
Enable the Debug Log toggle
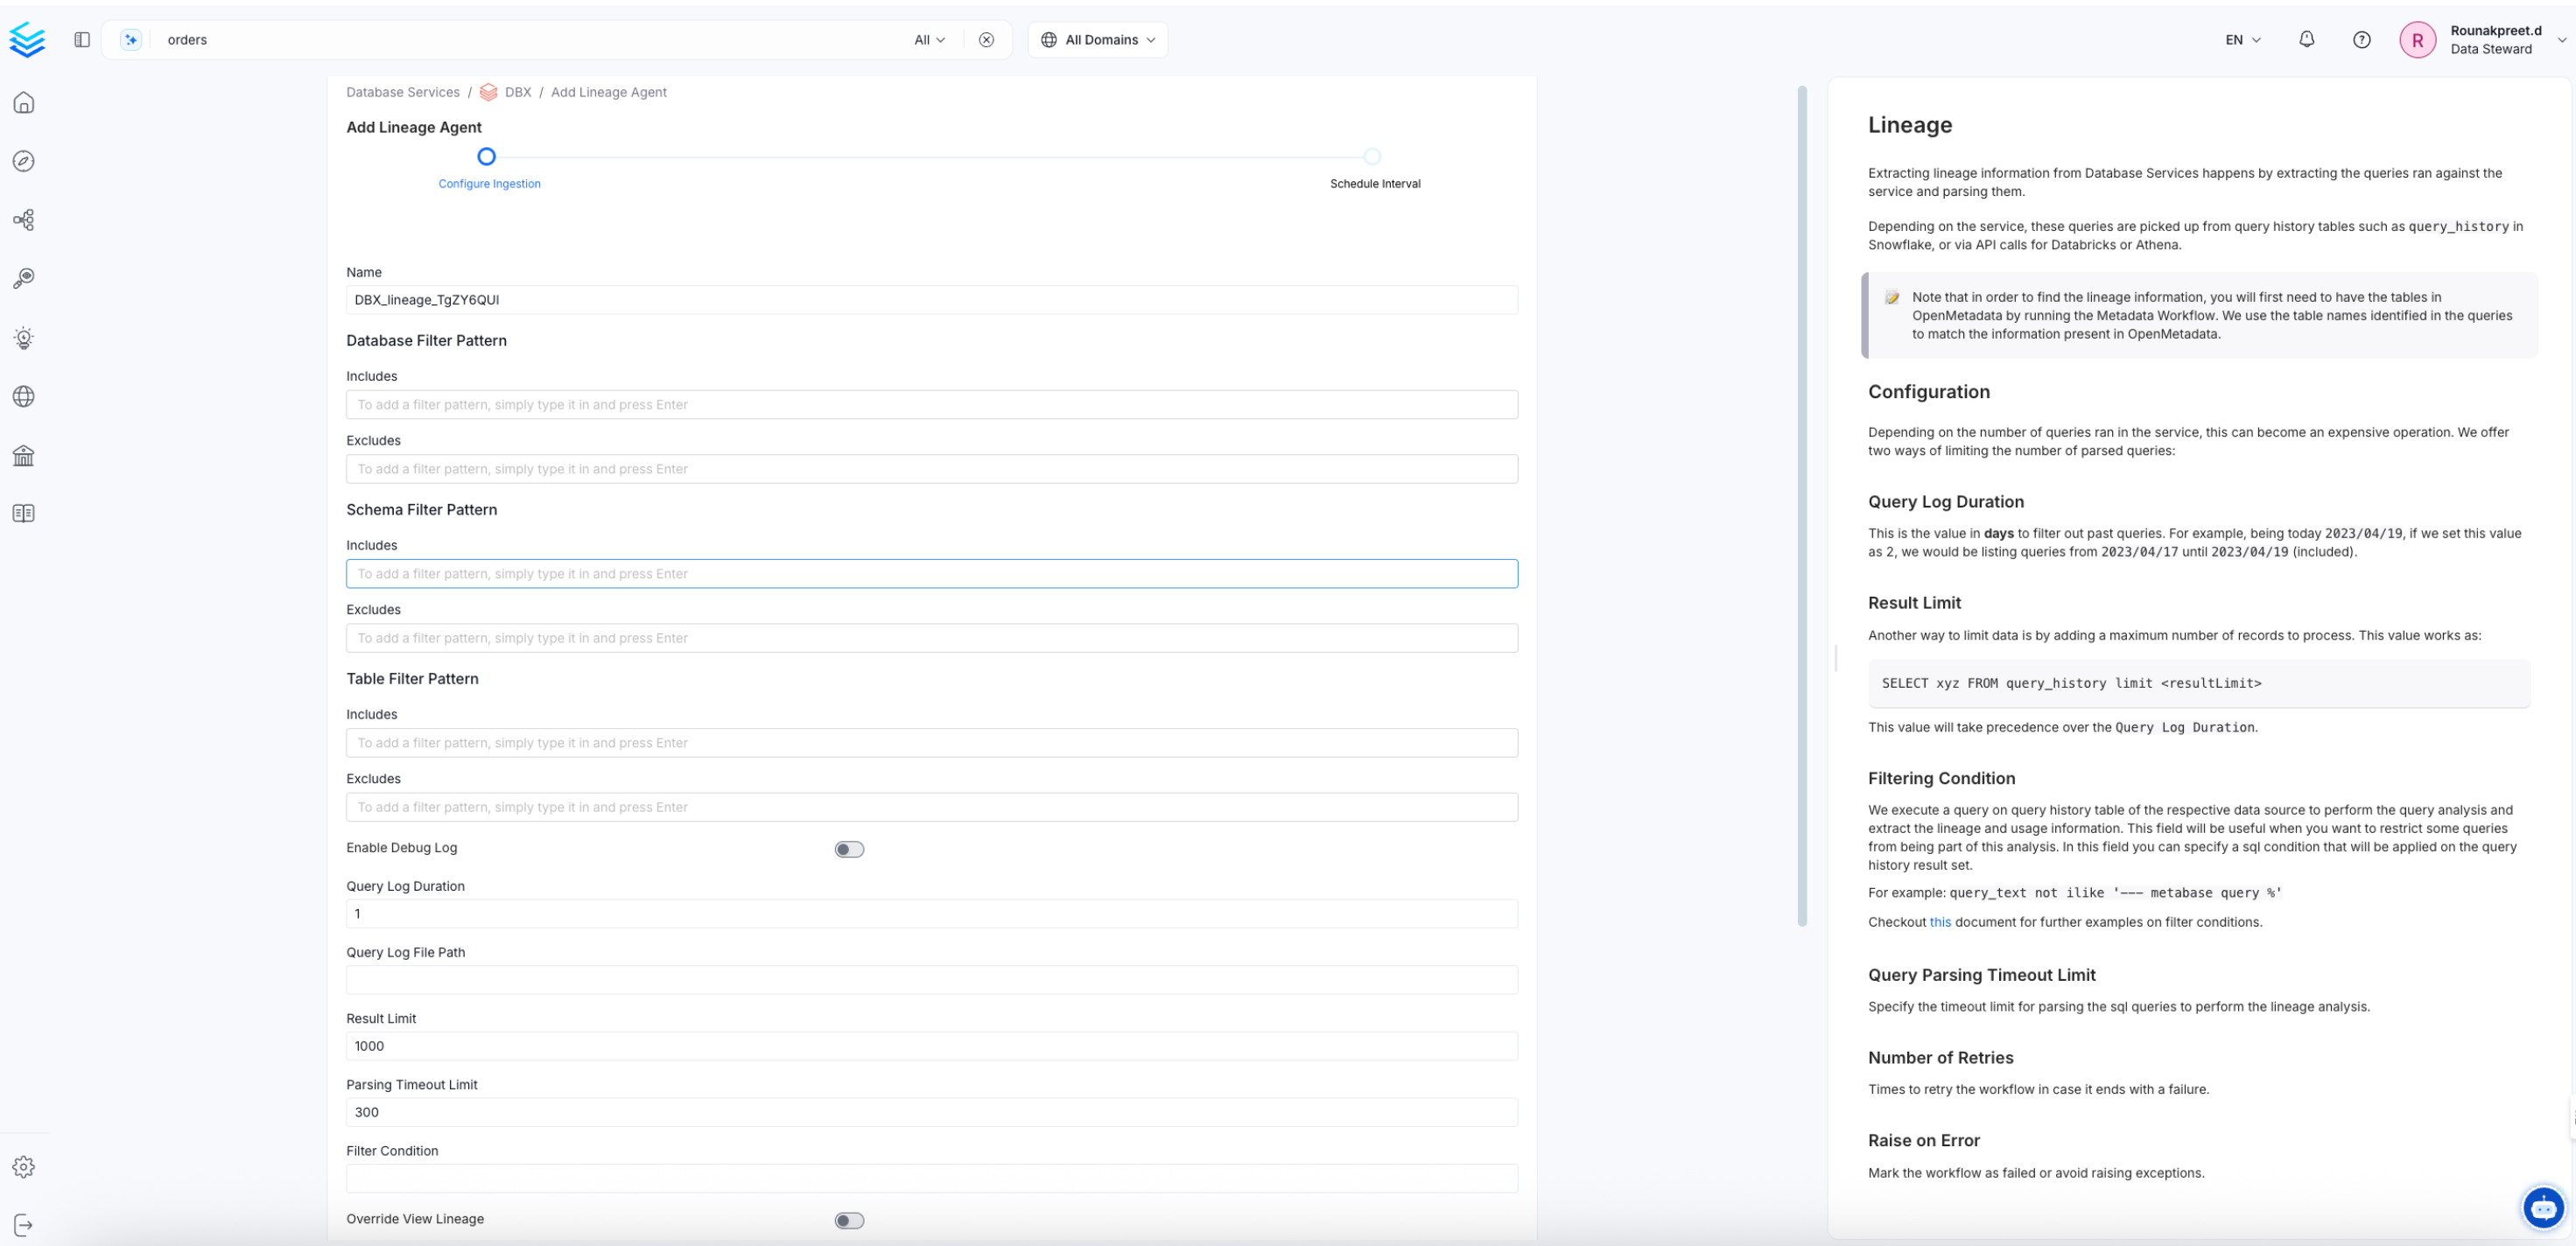point(849,848)
